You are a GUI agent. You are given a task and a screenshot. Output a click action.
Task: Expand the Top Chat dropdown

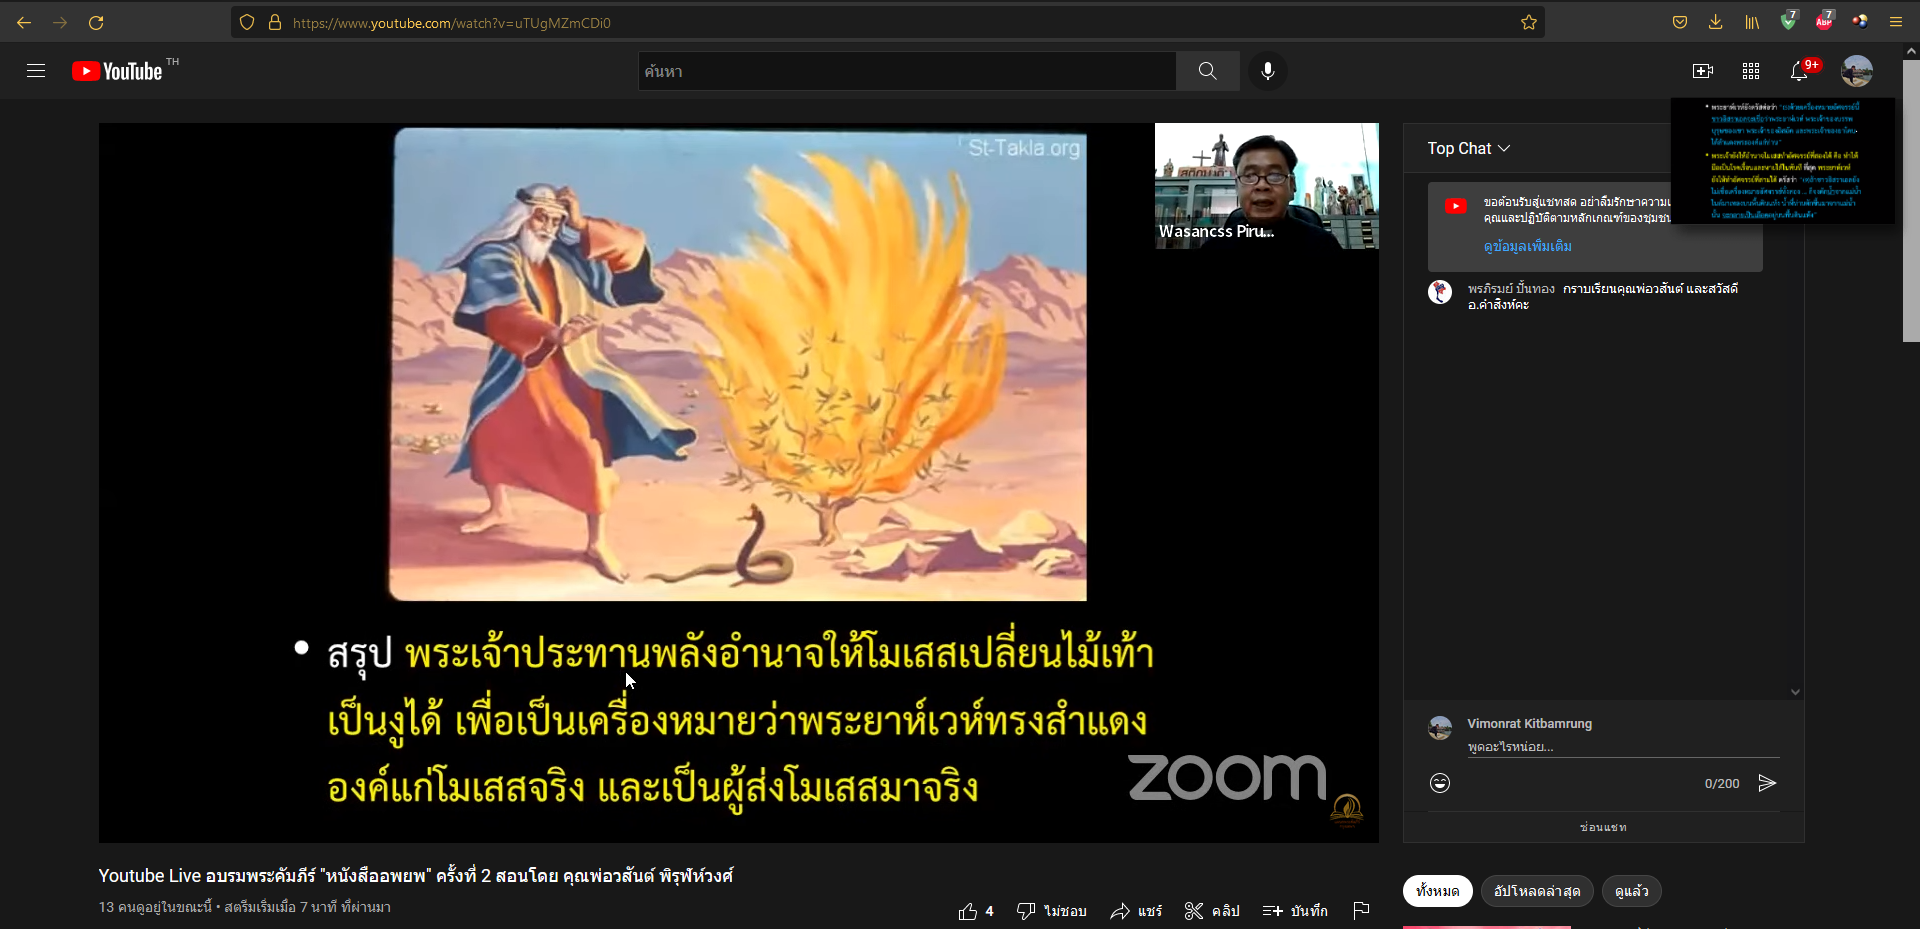click(1468, 148)
